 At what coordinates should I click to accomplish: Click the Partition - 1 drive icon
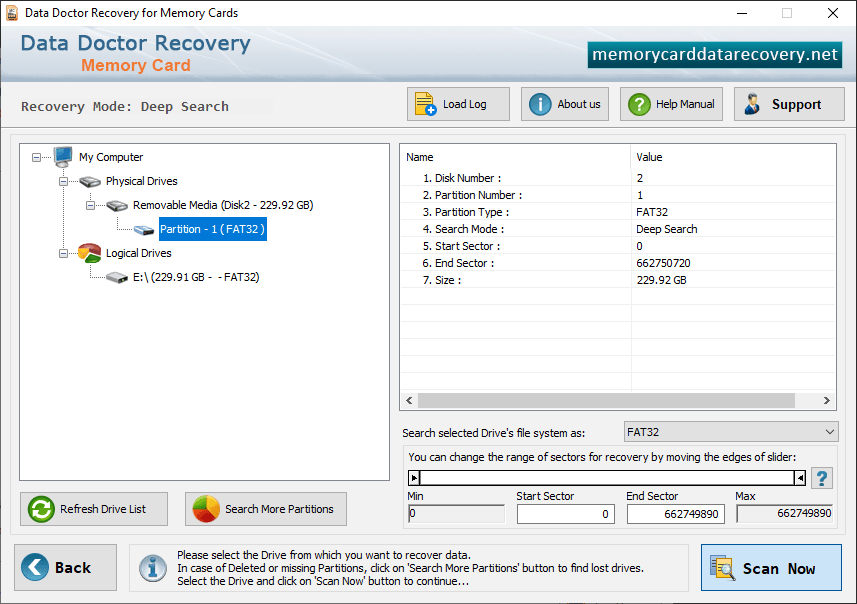pyautogui.click(x=144, y=230)
